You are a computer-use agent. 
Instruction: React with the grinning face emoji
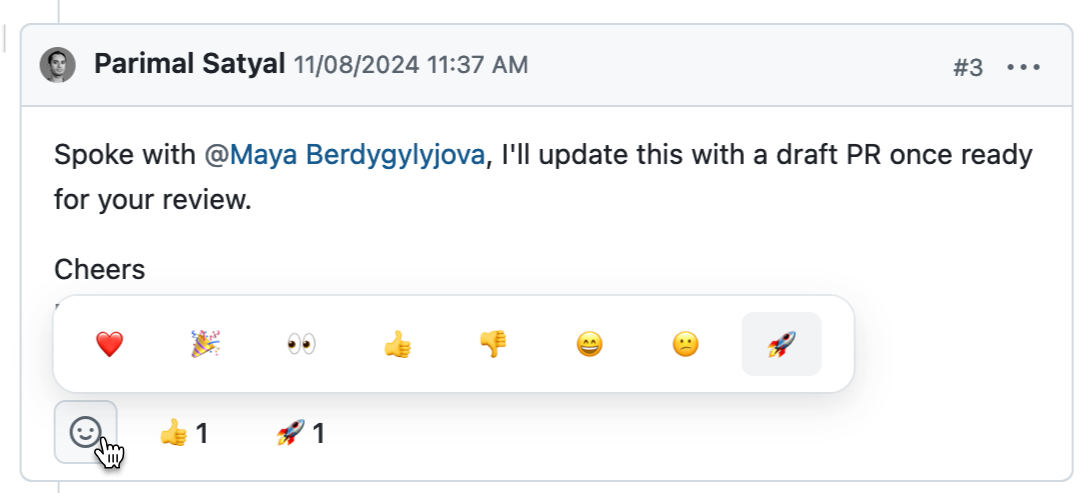point(589,345)
